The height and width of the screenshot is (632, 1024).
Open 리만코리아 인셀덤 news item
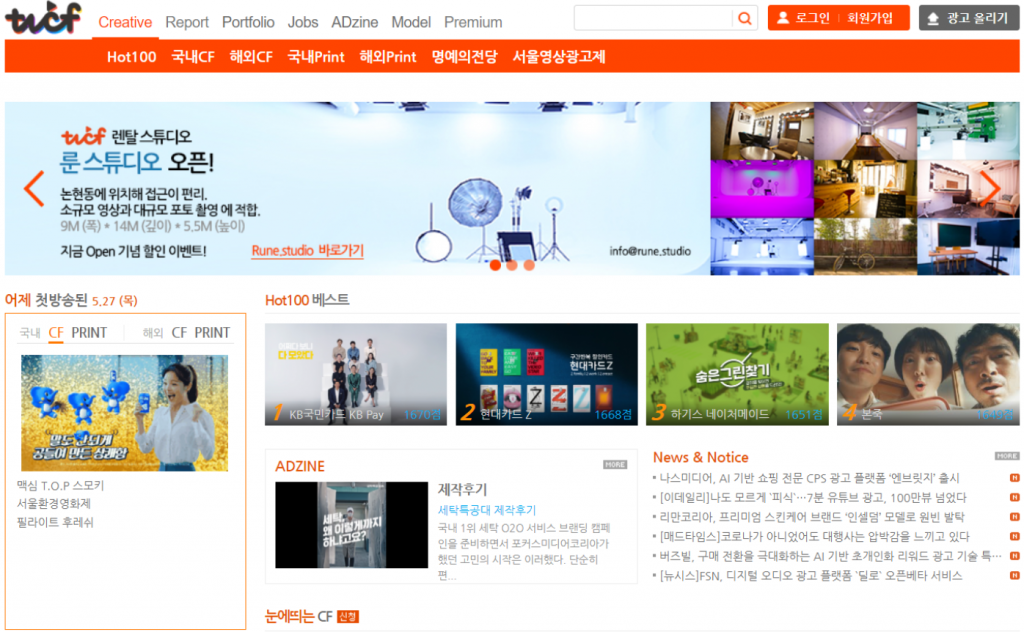[811, 517]
